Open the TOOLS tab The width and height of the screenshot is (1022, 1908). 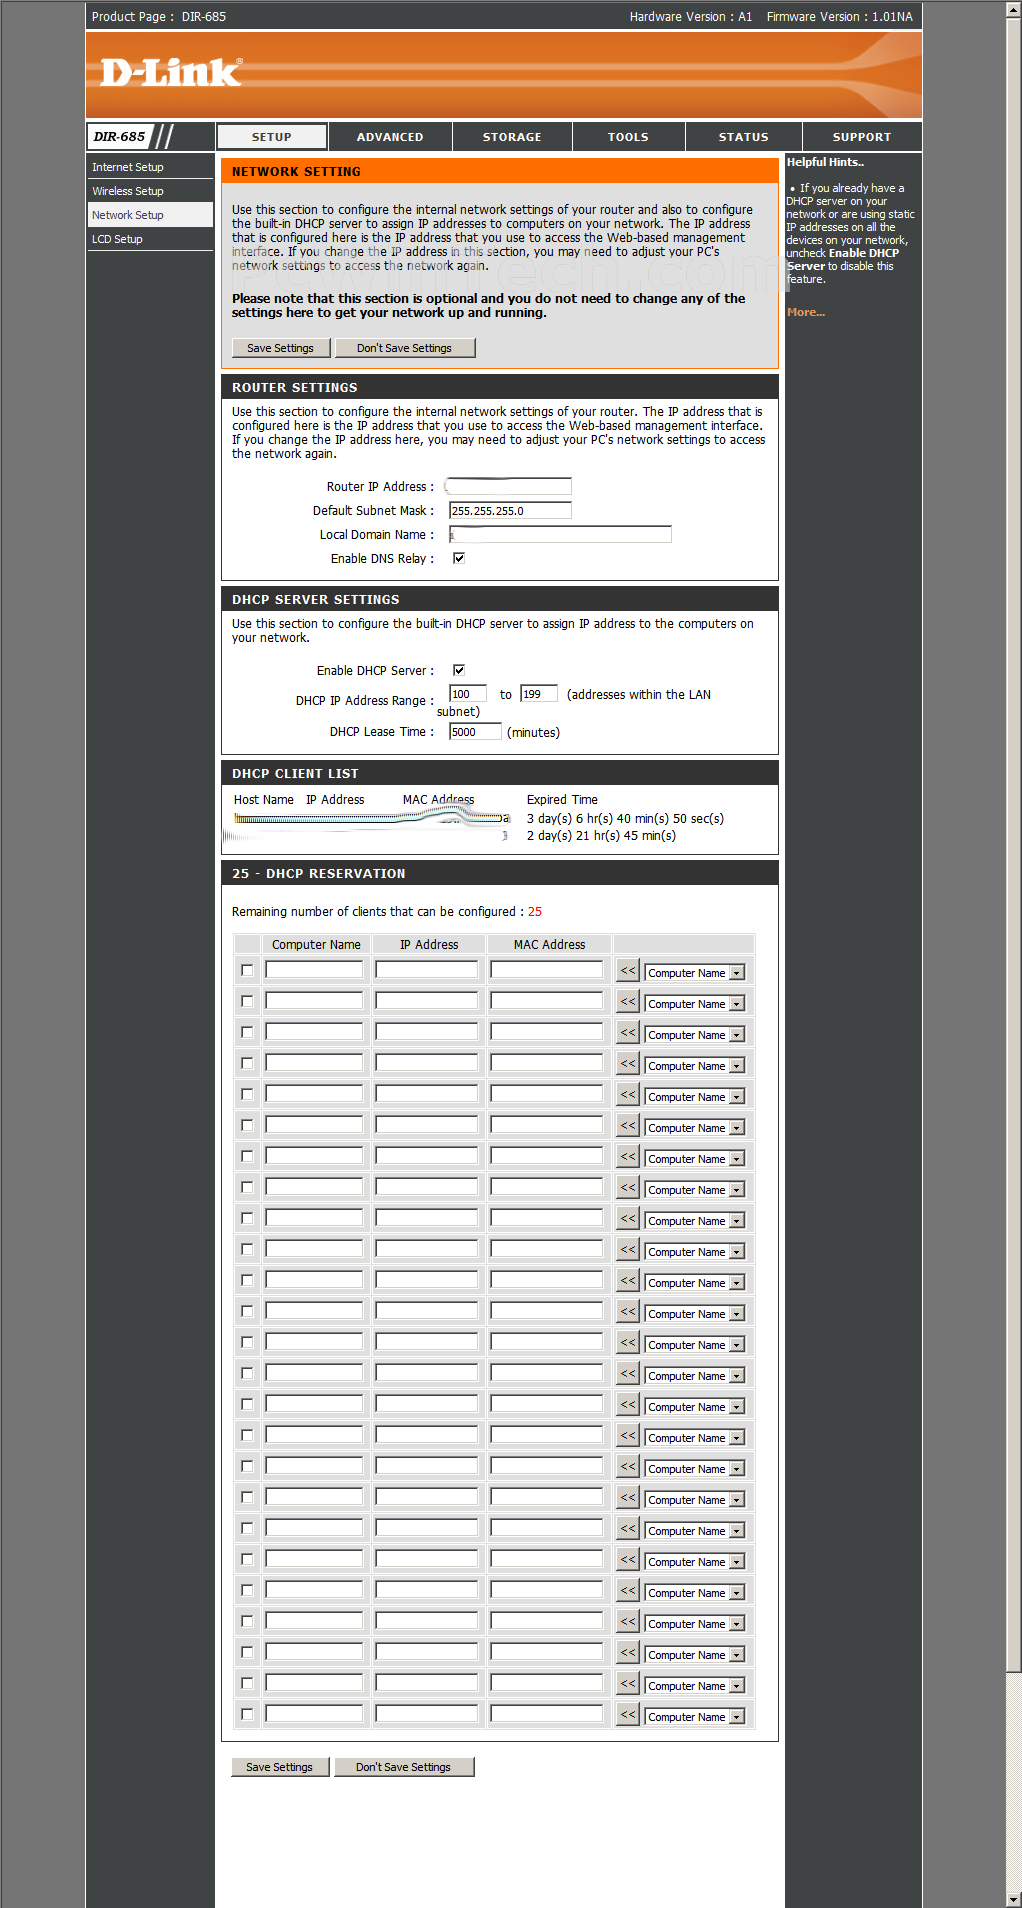[628, 137]
